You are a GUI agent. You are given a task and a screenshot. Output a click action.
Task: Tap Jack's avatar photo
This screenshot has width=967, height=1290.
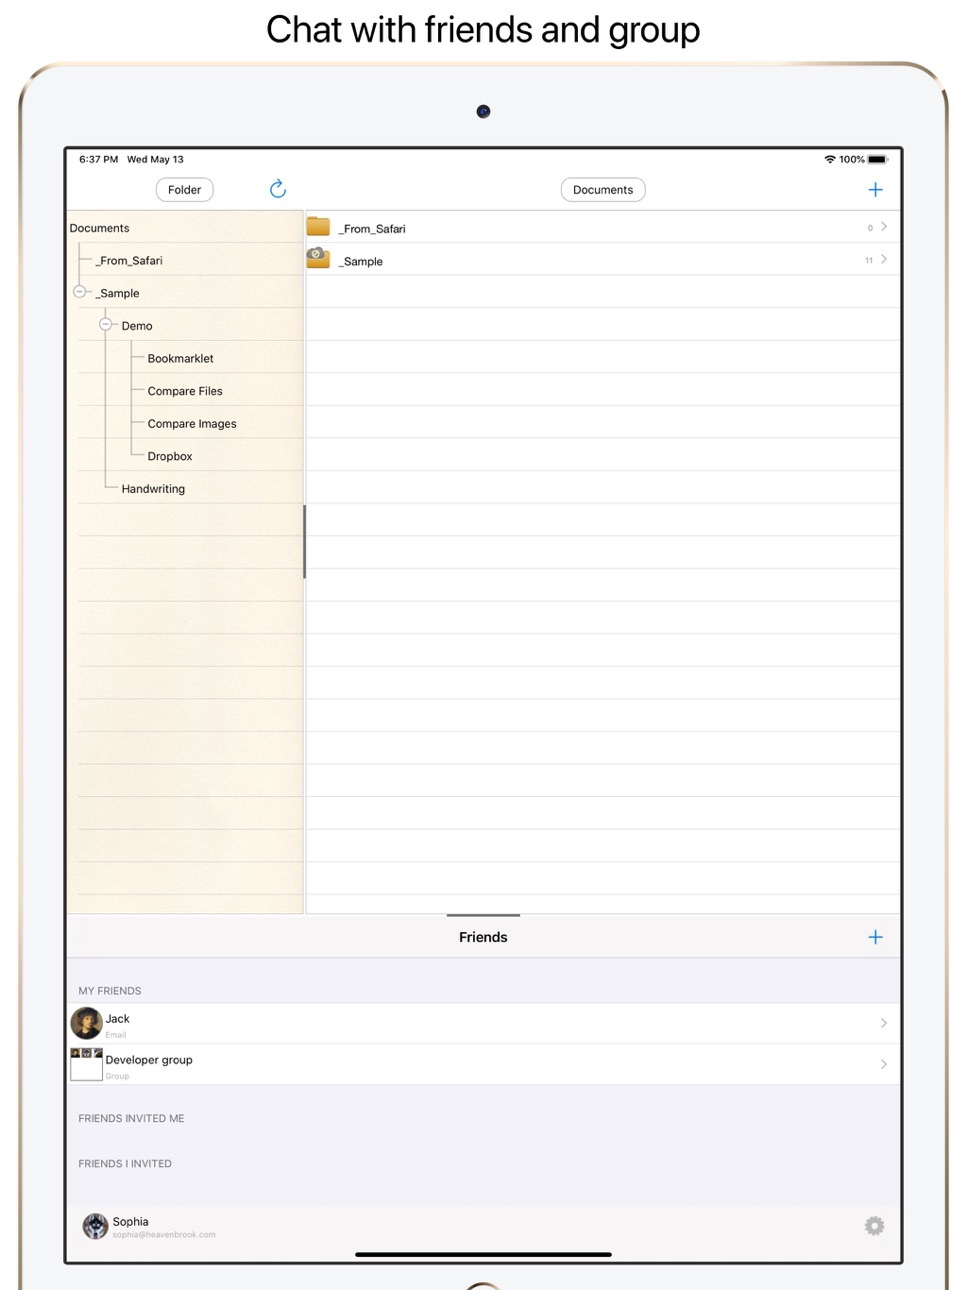(87, 1023)
